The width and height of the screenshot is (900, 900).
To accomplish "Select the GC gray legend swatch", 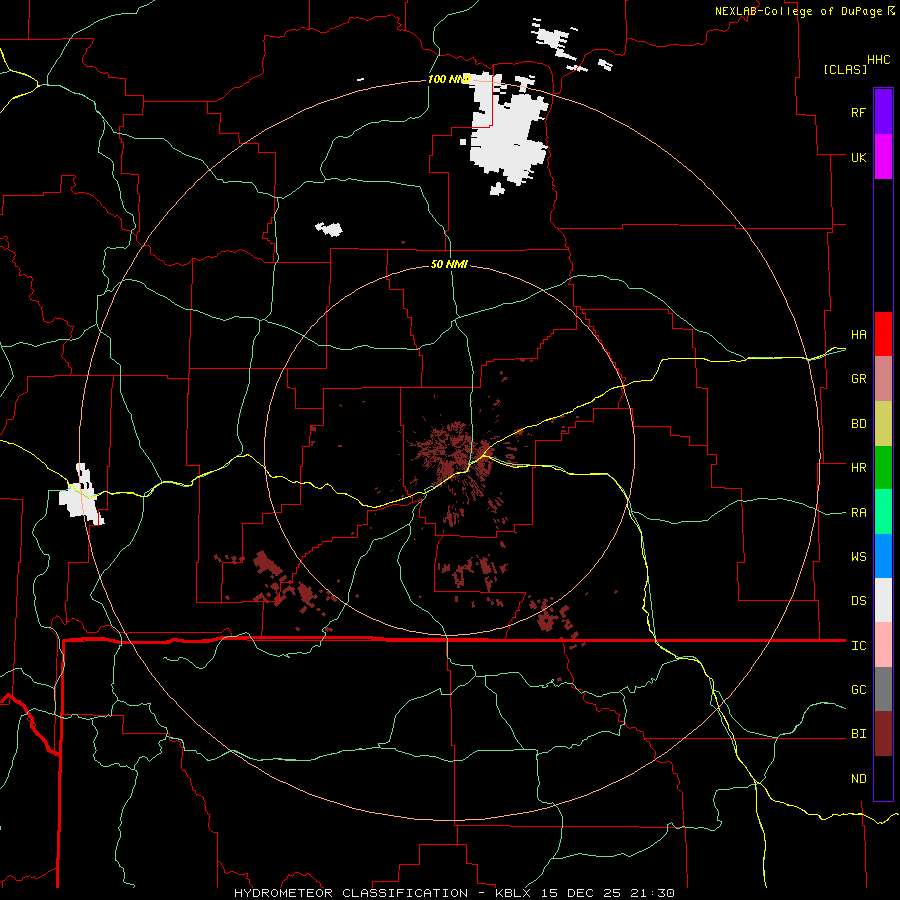I will (883, 689).
